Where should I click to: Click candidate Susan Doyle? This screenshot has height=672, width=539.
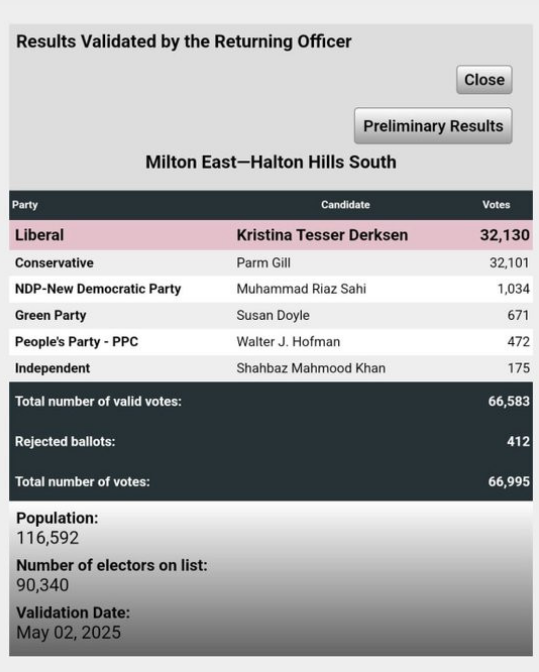click(273, 315)
